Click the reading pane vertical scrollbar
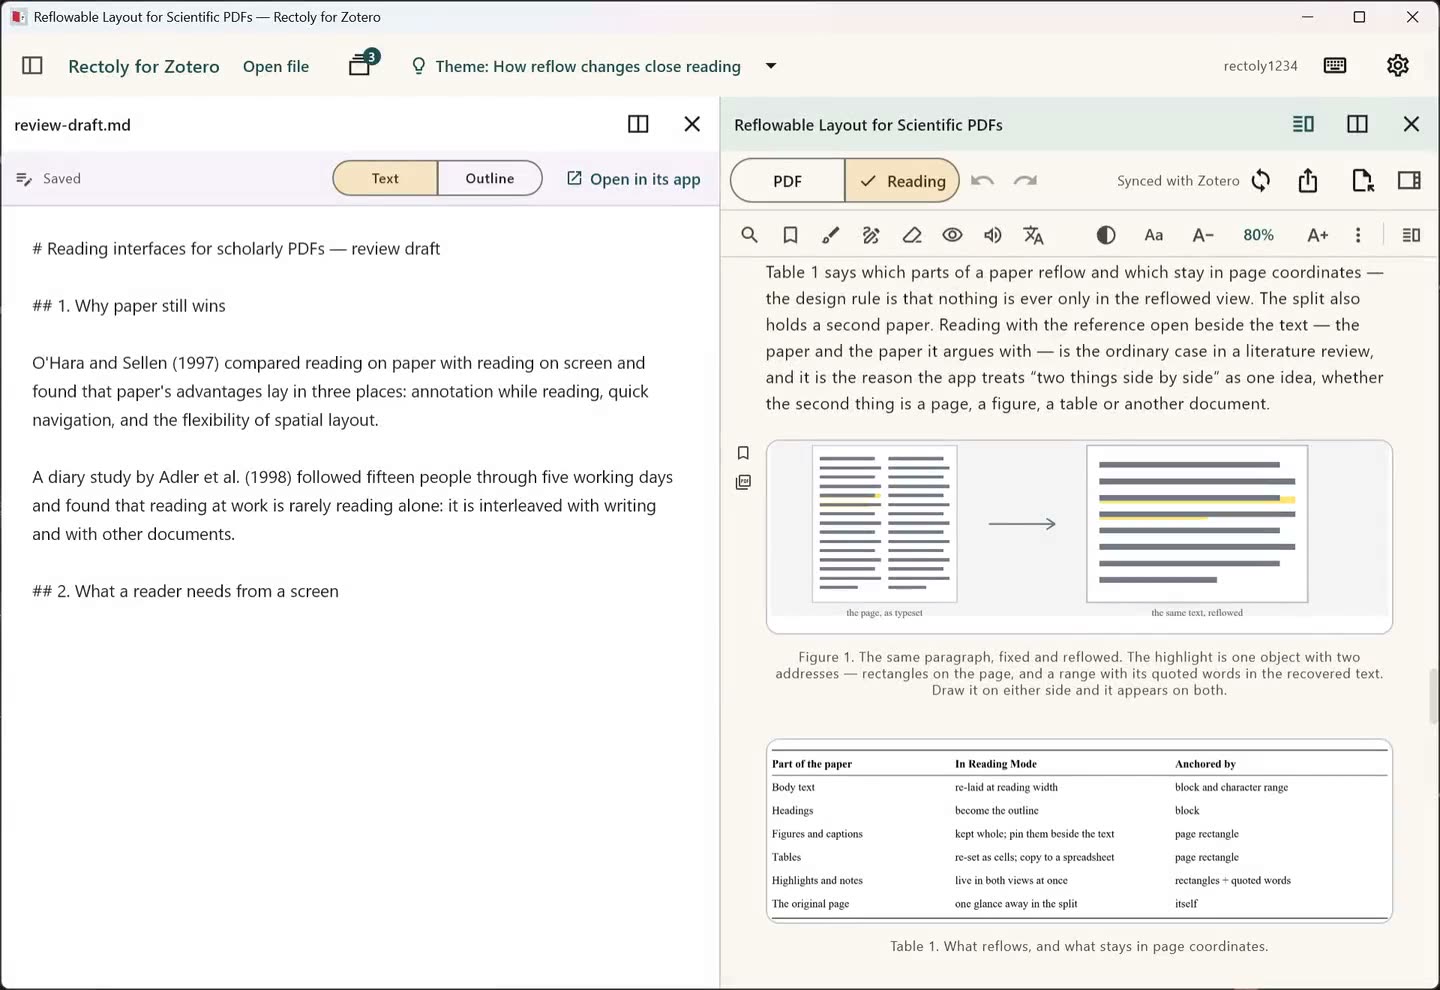Image resolution: width=1440 pixels, height=990 pixels. (1433, 697)
